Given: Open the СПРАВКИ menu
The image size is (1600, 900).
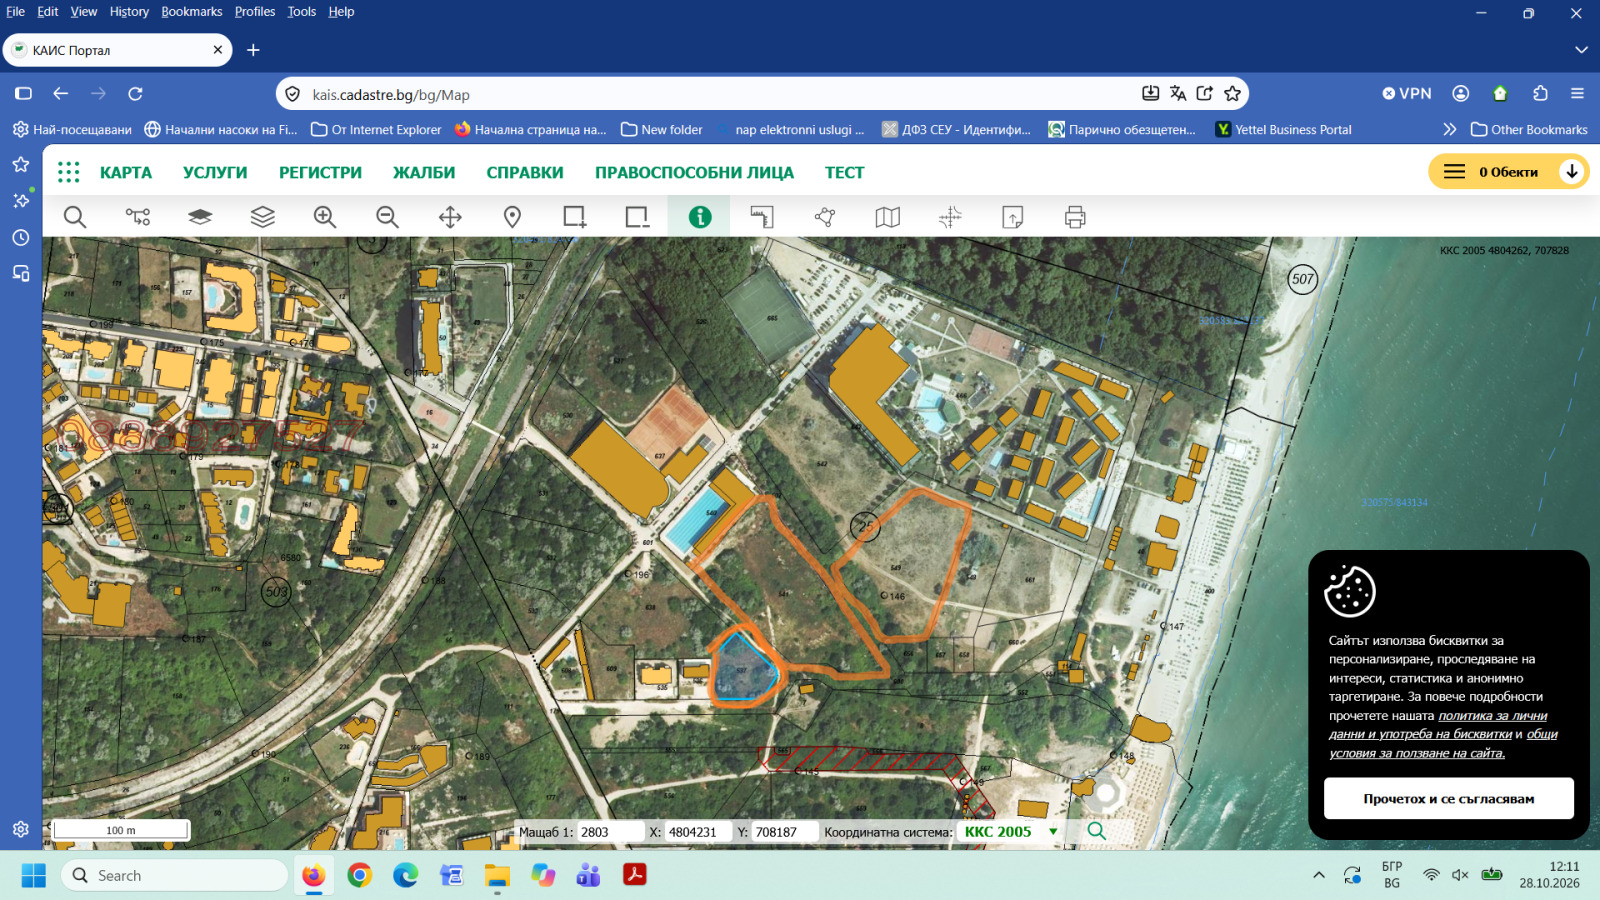Looking at the screenshot, I should 525,172.
